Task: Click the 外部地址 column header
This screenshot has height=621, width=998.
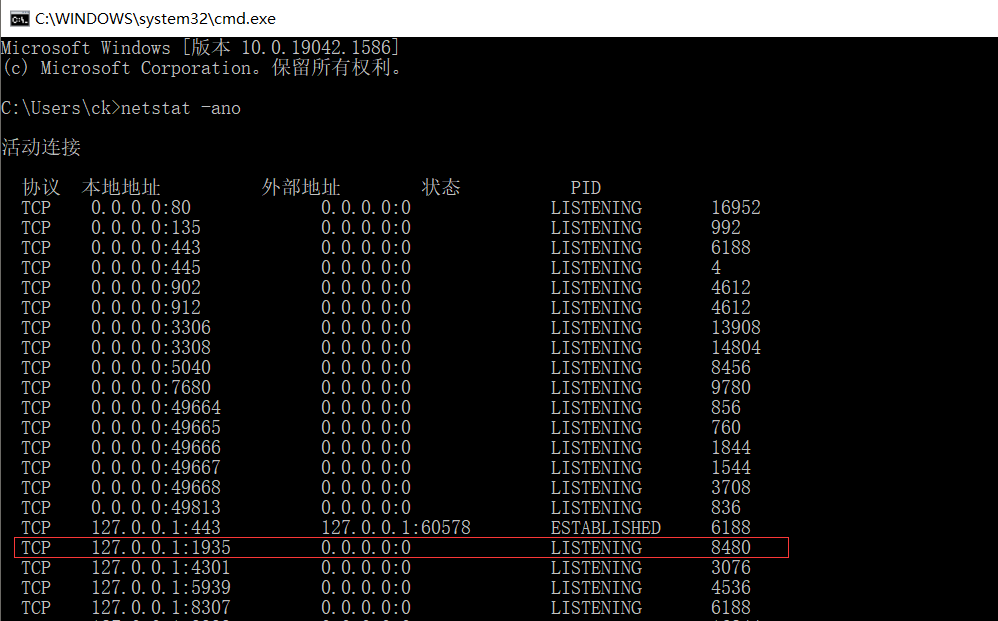Action: point(301,188)
